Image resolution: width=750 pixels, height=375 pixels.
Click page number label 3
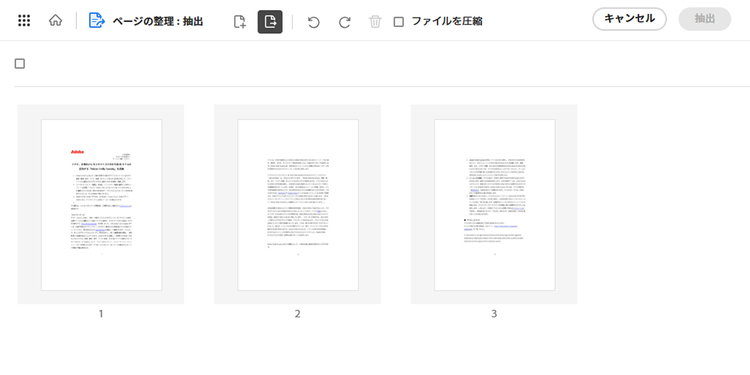click(x=494, y=314)
